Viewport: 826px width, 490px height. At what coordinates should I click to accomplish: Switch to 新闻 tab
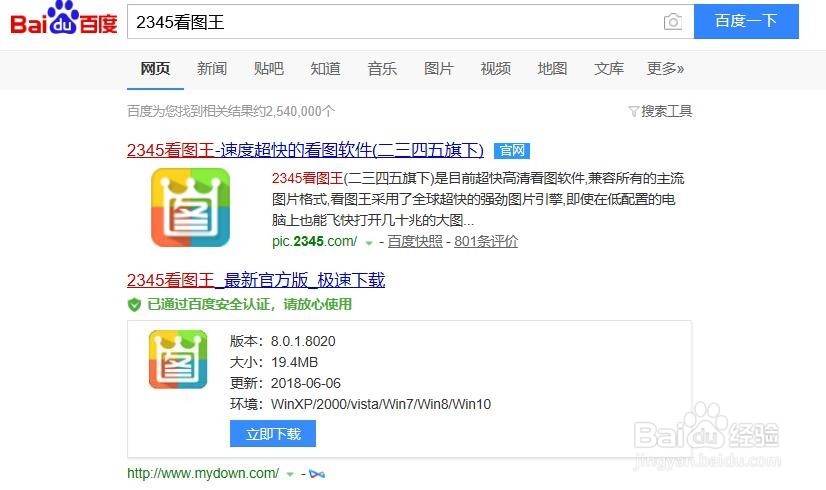coord(212,68)
